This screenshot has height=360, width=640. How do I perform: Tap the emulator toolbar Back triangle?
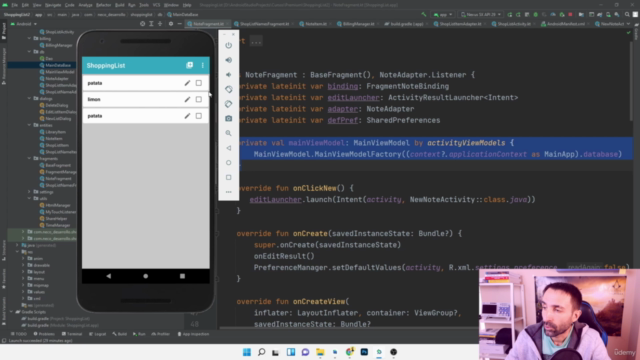[229, 148]
